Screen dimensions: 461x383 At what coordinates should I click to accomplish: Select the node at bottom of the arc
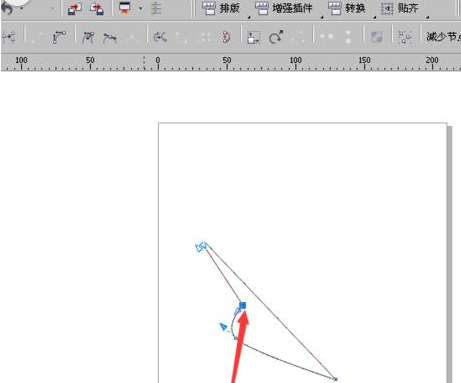pos(236,338)
